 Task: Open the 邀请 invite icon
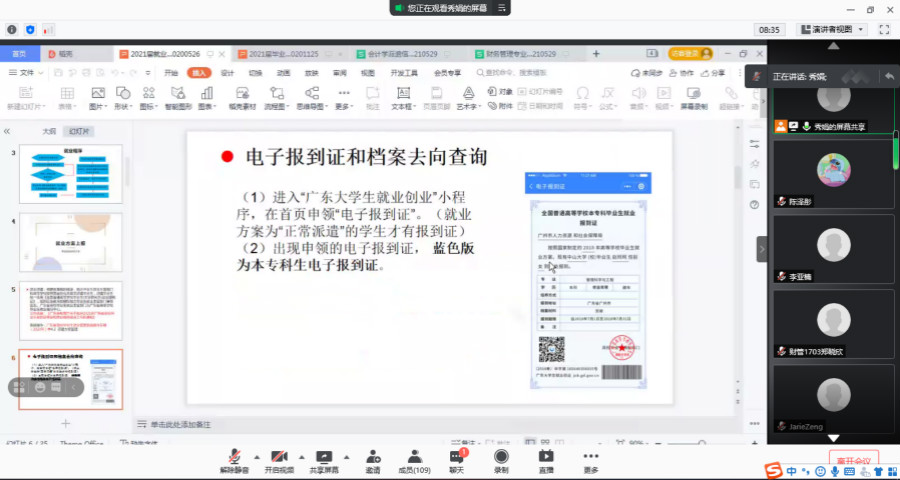point(372,460)
